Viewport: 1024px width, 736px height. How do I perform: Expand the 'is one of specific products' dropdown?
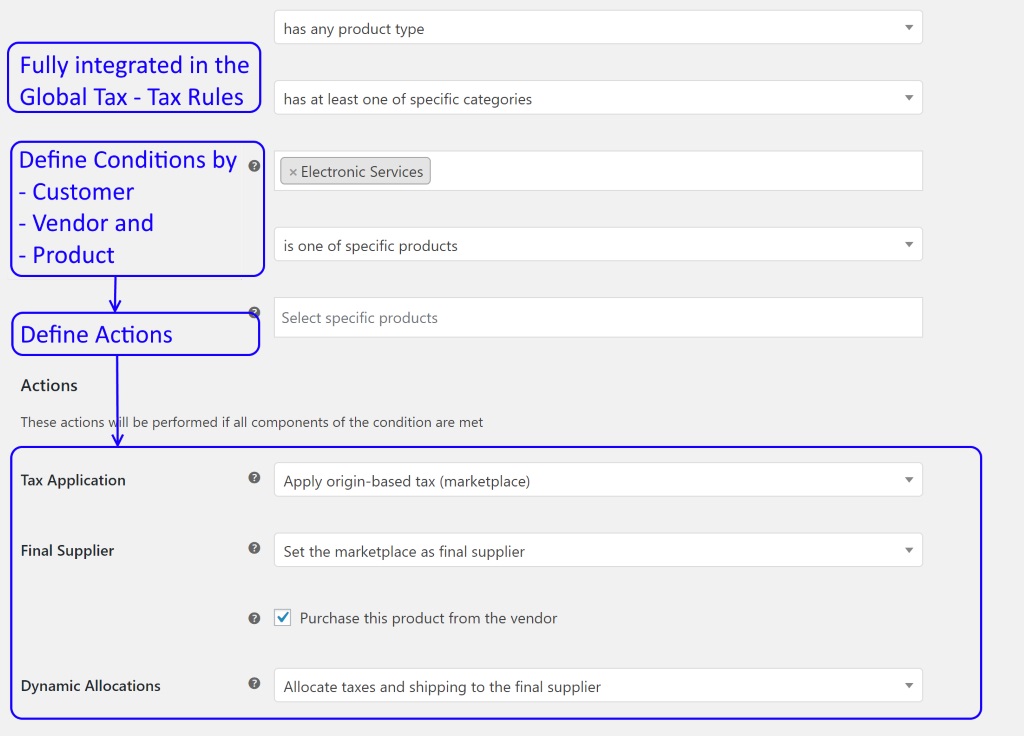[598, 244]
